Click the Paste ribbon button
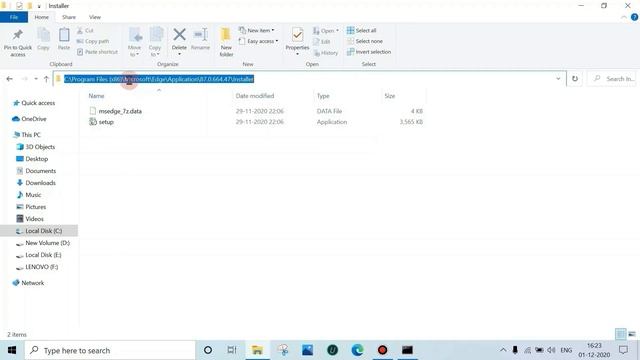 [x=64, y=39]
